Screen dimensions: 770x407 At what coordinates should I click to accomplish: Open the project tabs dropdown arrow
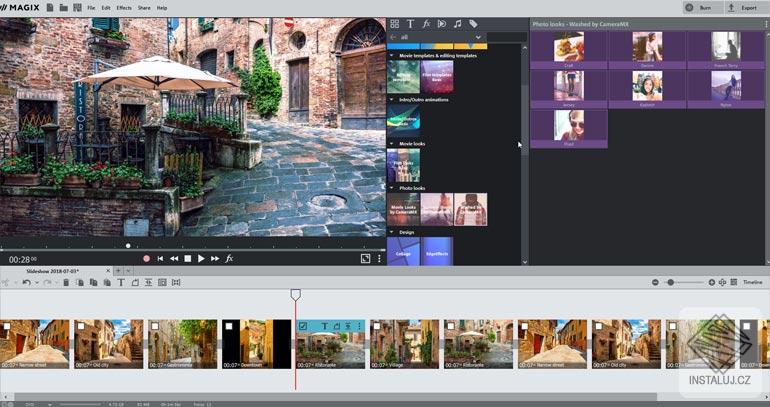[x=129, y=271]
